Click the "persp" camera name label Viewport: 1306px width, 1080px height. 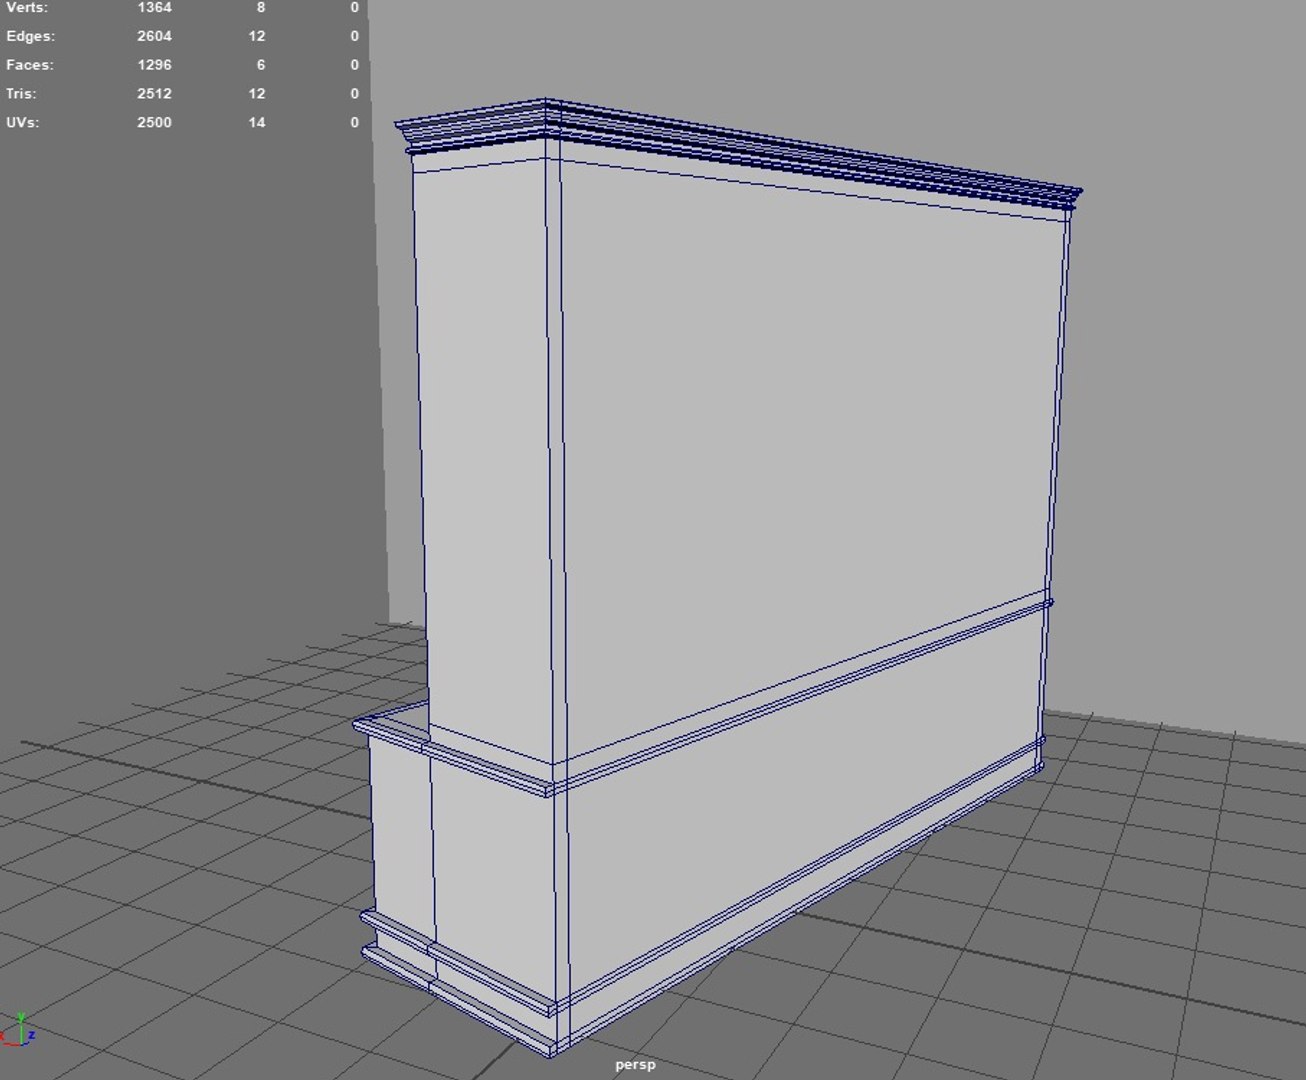pyautogui.click(x=635, y=1065)
